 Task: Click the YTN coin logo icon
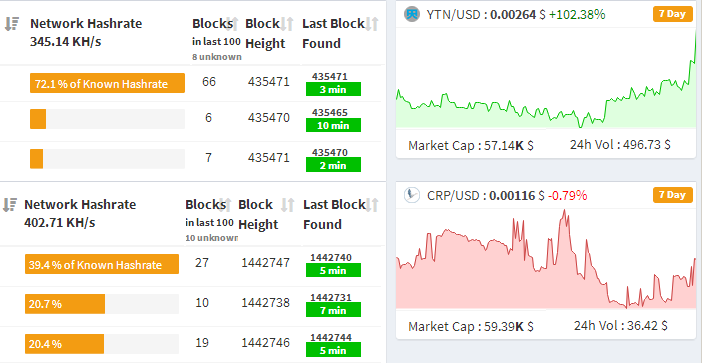click(x=412, y=14)
